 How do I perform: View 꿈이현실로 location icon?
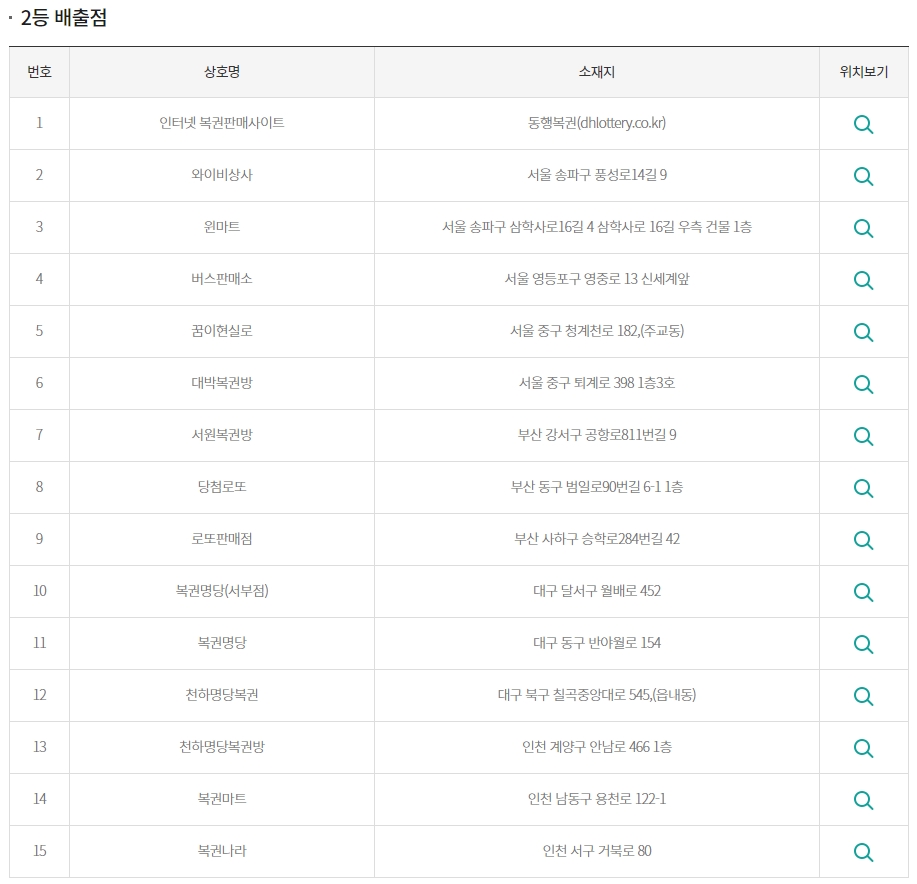pos(863,332)
